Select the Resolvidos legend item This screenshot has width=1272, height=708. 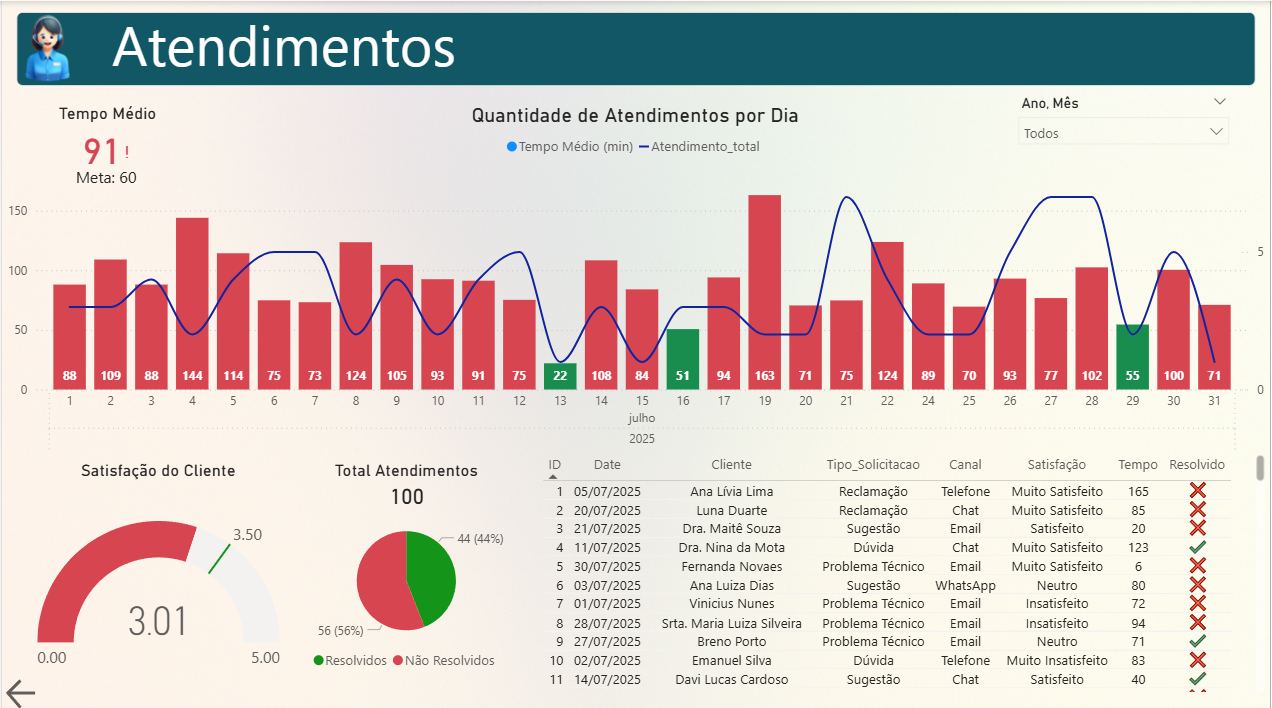tap(349, 661)
